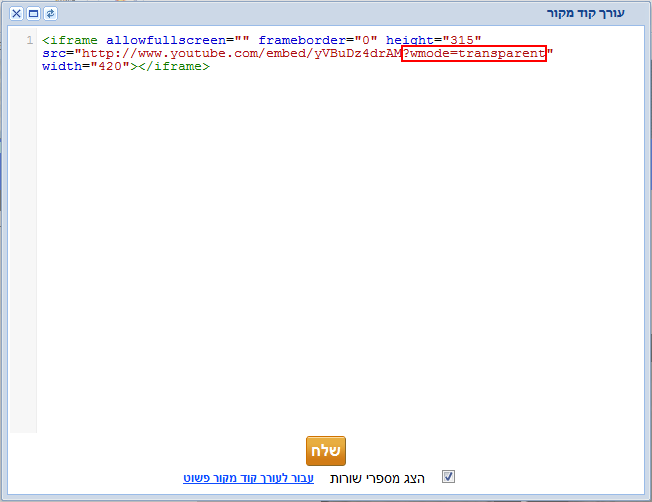Close the source code editor dialog

pyautogui.click(x=16, y=14)
